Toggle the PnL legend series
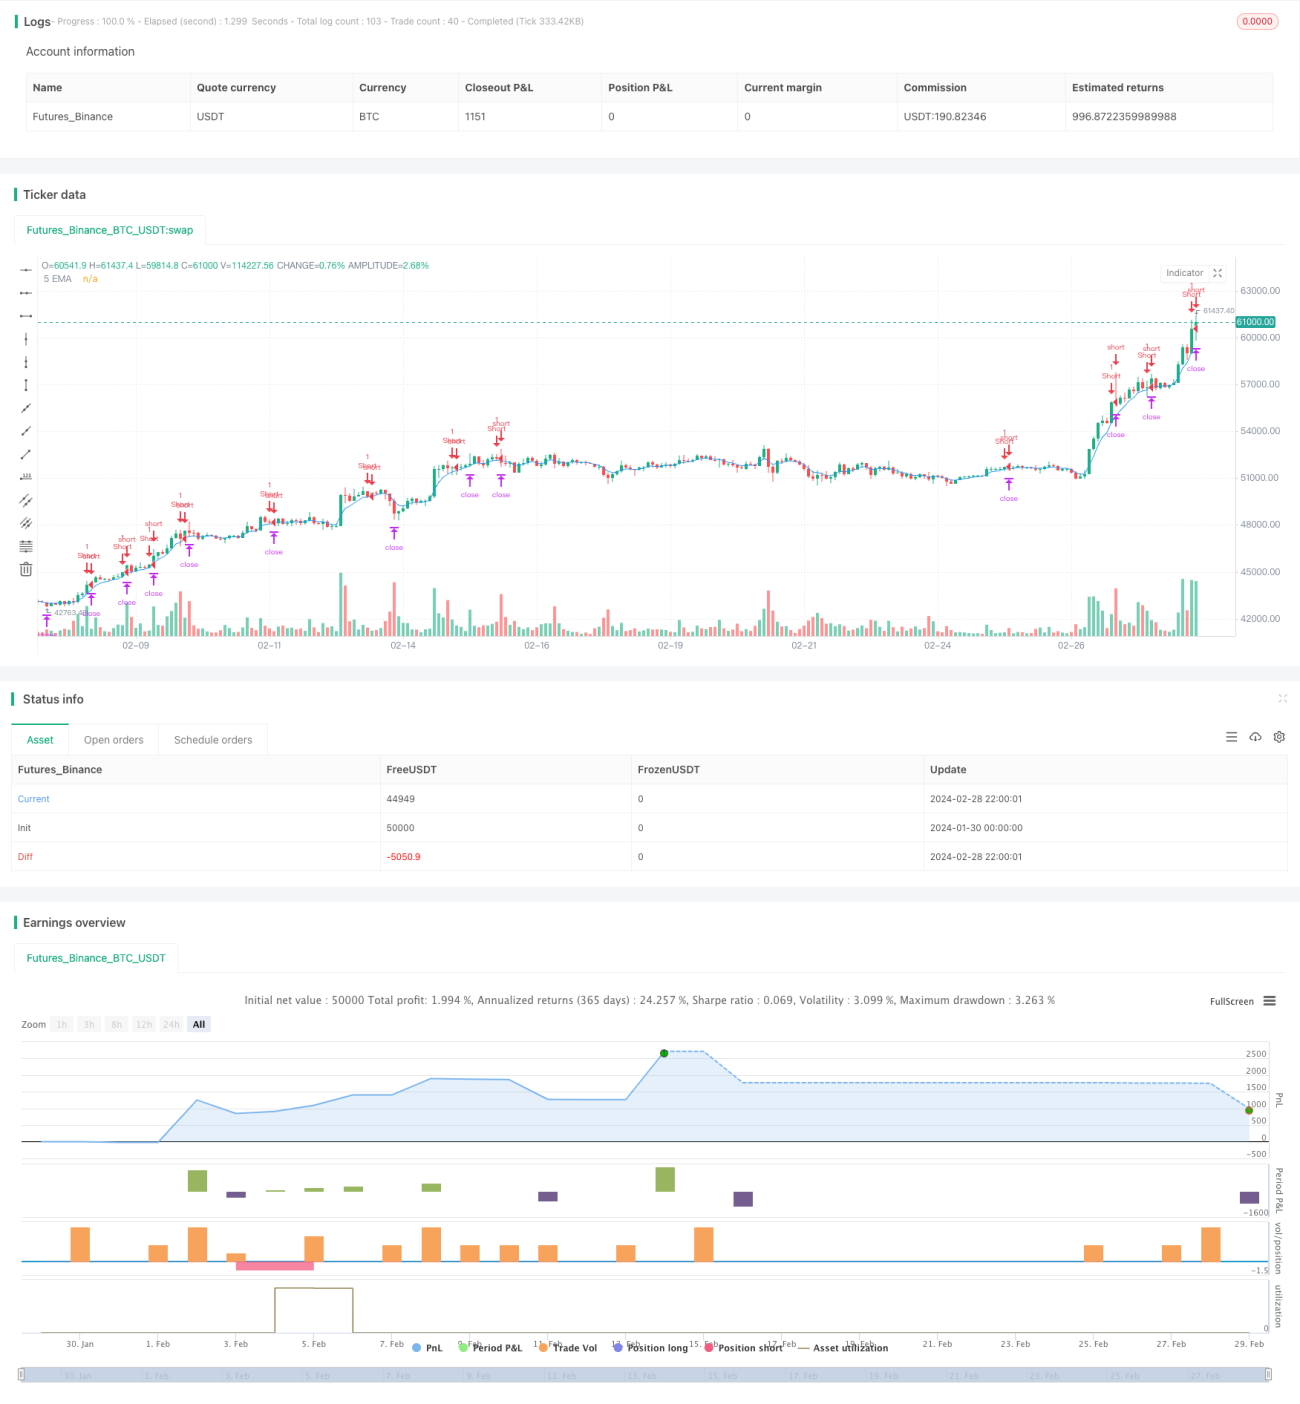1300x1404 pixels. [427, 1348]
